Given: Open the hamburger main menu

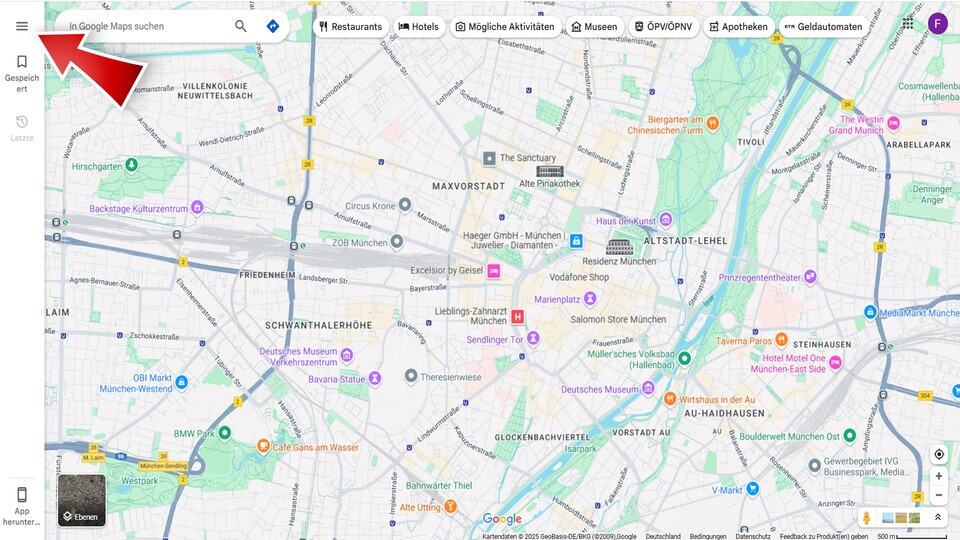Looking at the screenshot, I should pos(22,26).
